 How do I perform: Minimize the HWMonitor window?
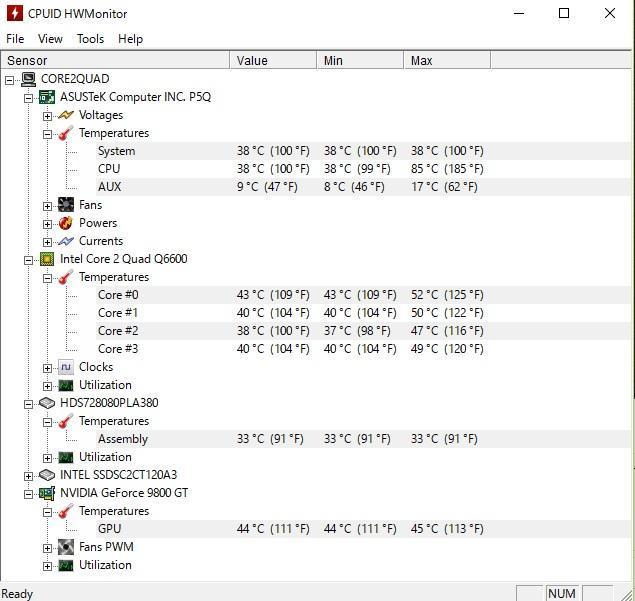point(519,13)
